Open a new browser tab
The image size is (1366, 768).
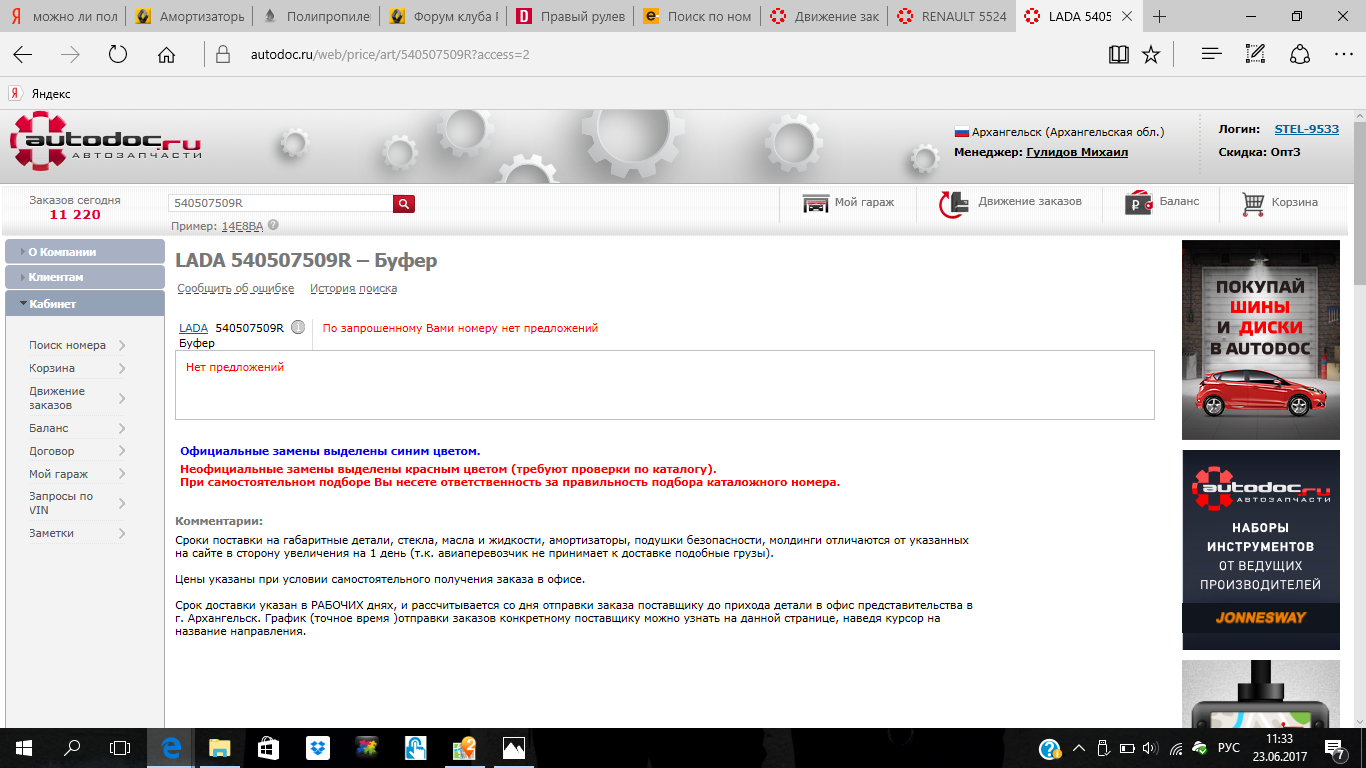(x=1160, y=16)
